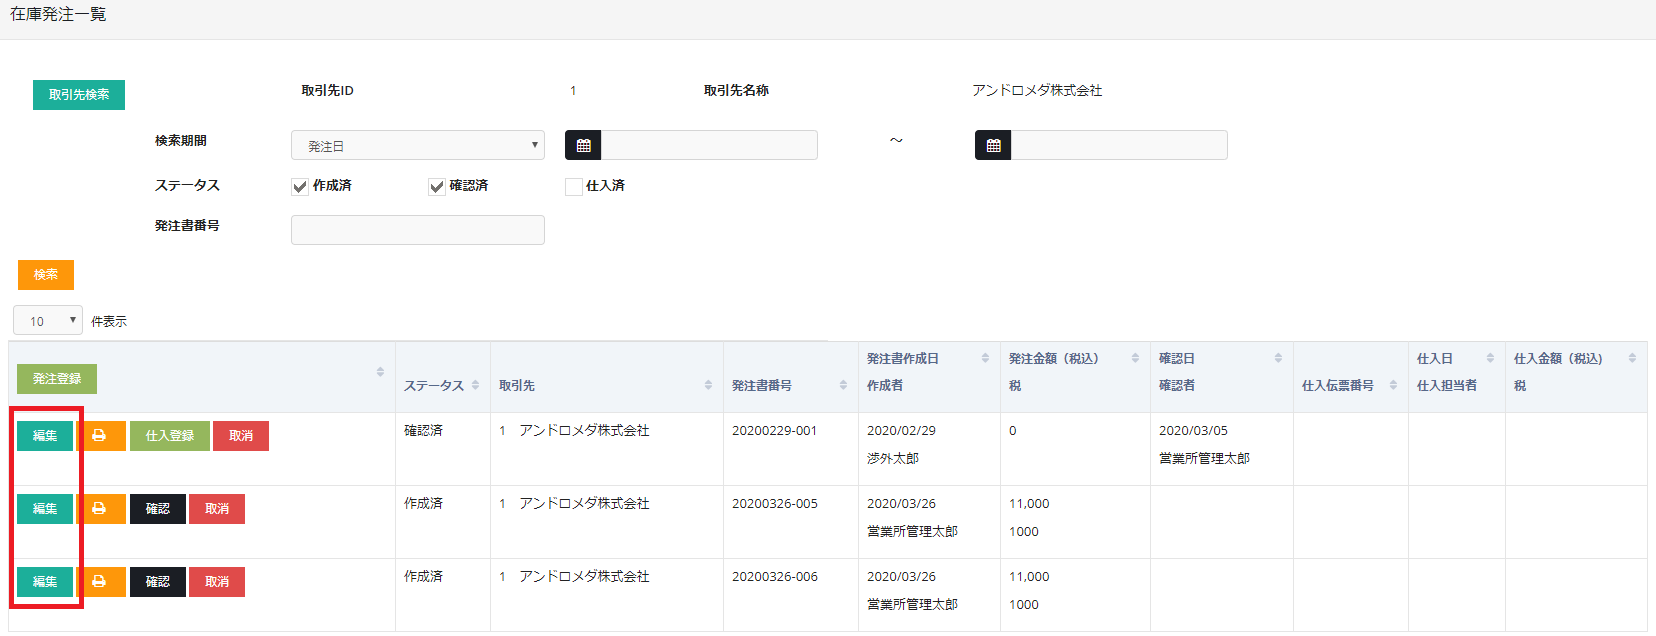Click the print icon for order 20200326-005

100,509
